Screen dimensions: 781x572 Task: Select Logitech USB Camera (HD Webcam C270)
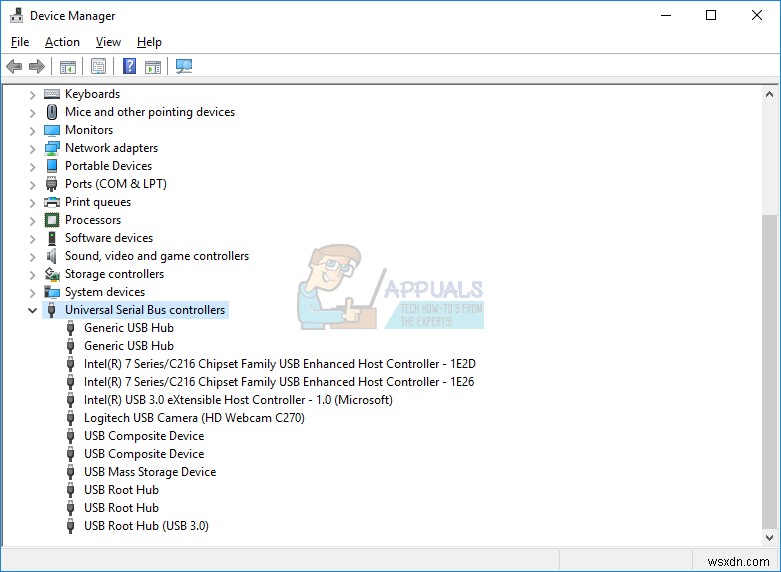[194, 418]
